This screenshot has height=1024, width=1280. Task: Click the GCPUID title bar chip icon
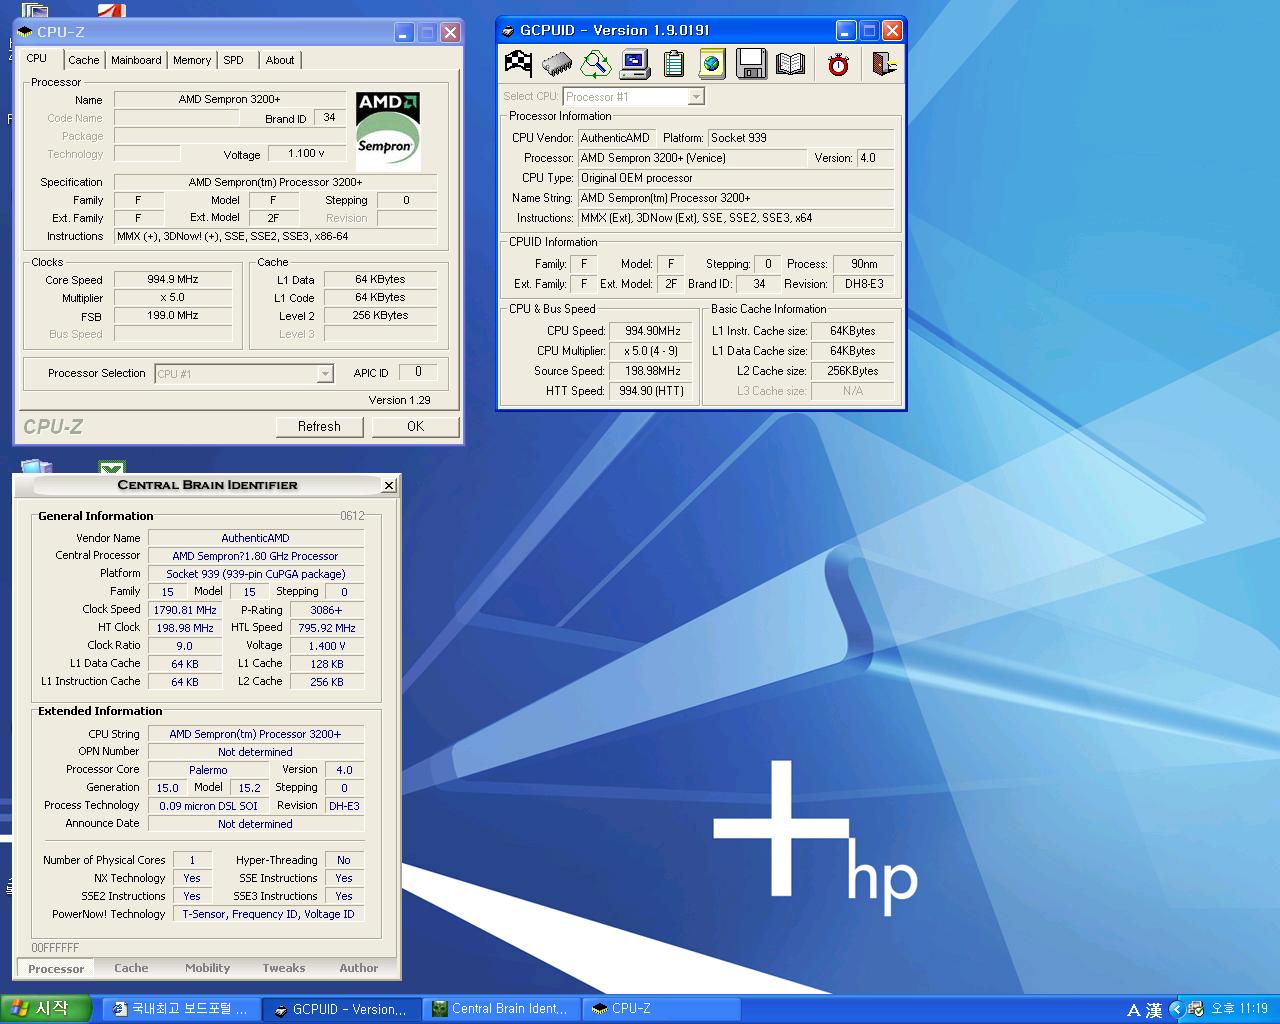pos(508,31)
